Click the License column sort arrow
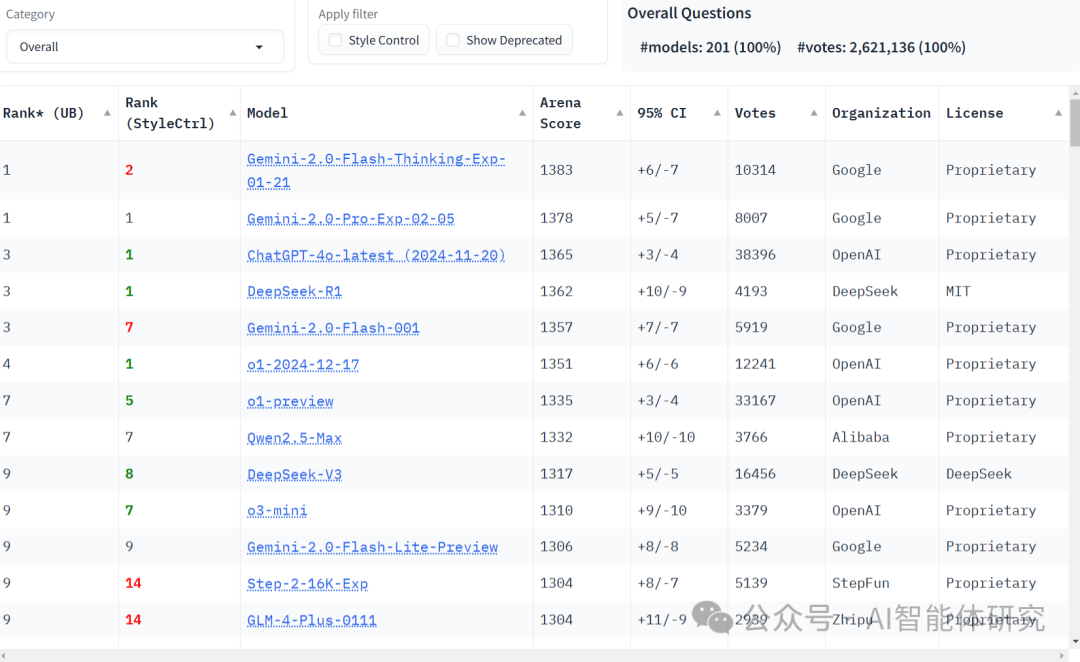Screen dimensions: 1080x662 1058,113
